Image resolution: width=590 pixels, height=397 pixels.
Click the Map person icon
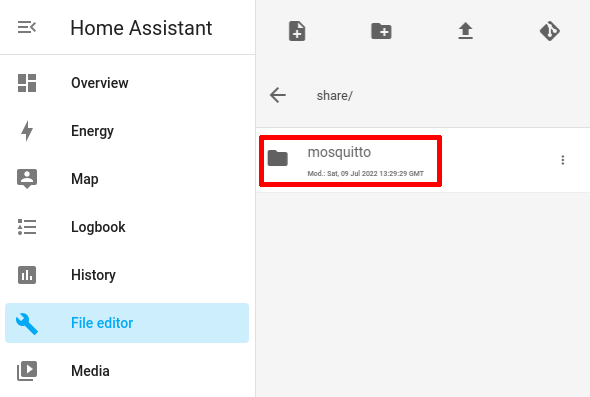[x=27, y=179]
